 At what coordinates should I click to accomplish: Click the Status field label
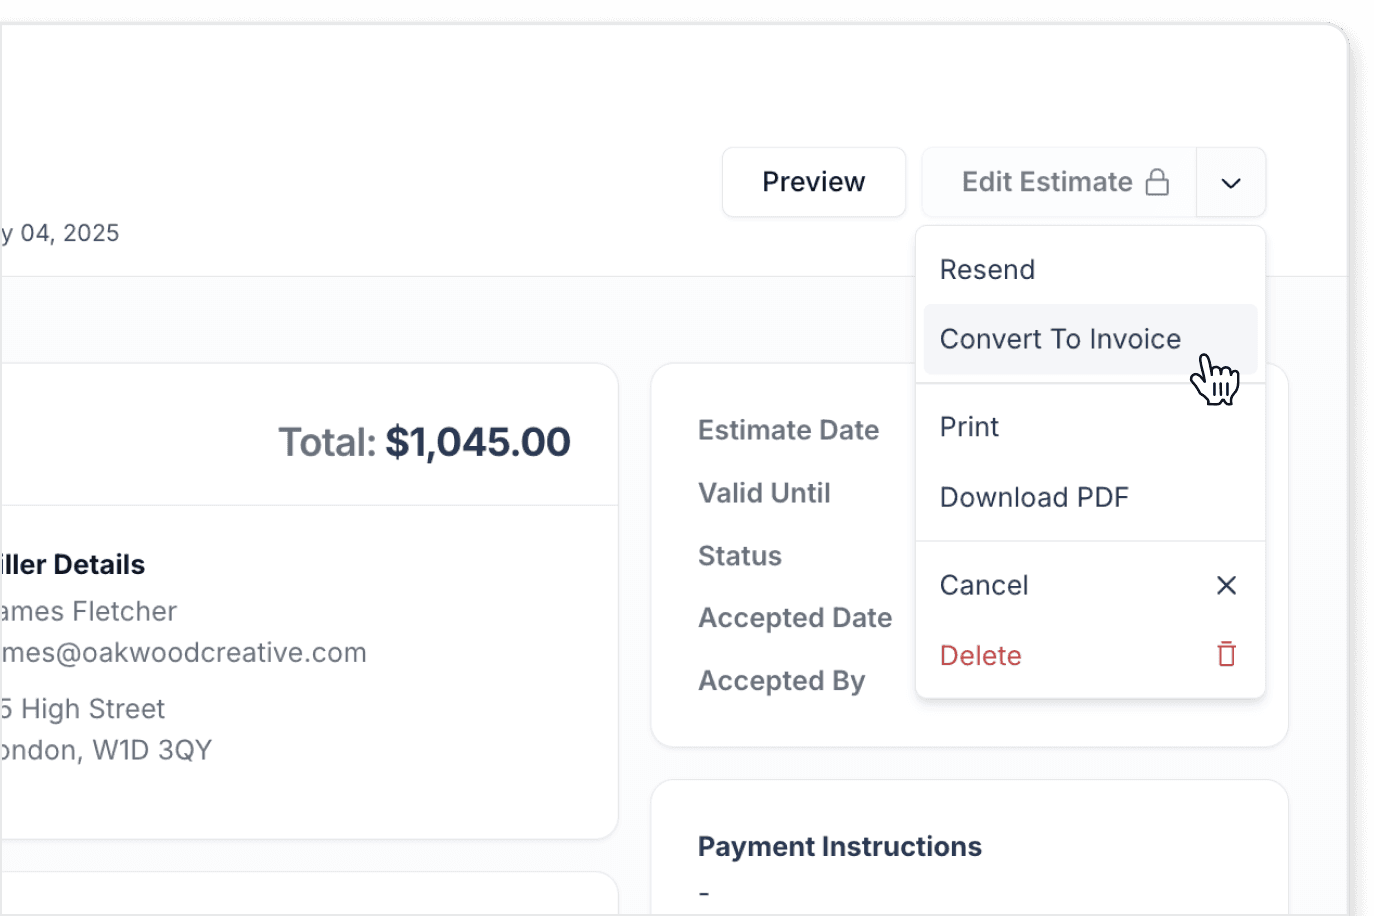click(740, 556)
